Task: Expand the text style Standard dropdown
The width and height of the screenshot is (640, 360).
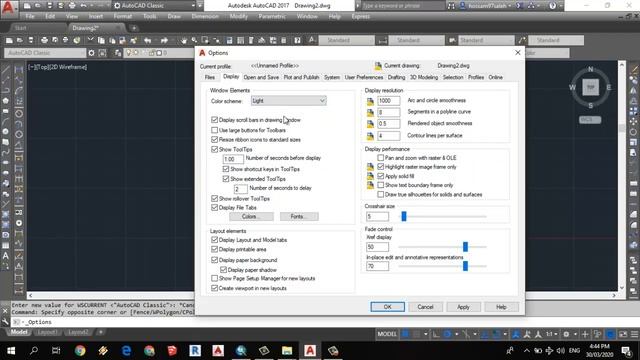Action: coord(346,40)
